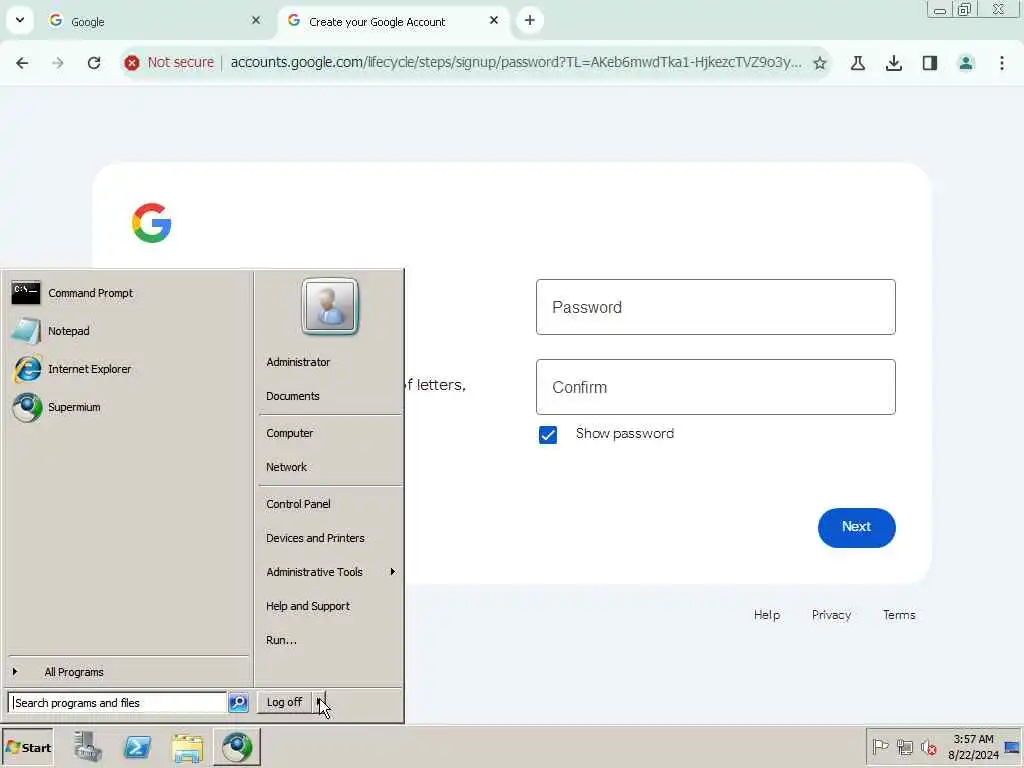
Task: Open the downloads icon in toolbar
Action: [894, 63]
